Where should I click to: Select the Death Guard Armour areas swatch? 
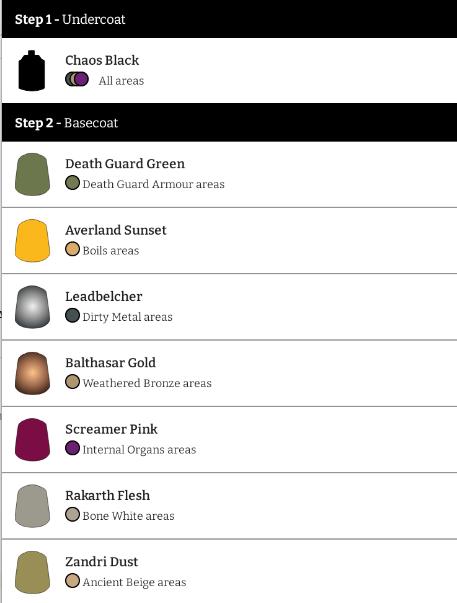tap(72, 183)
